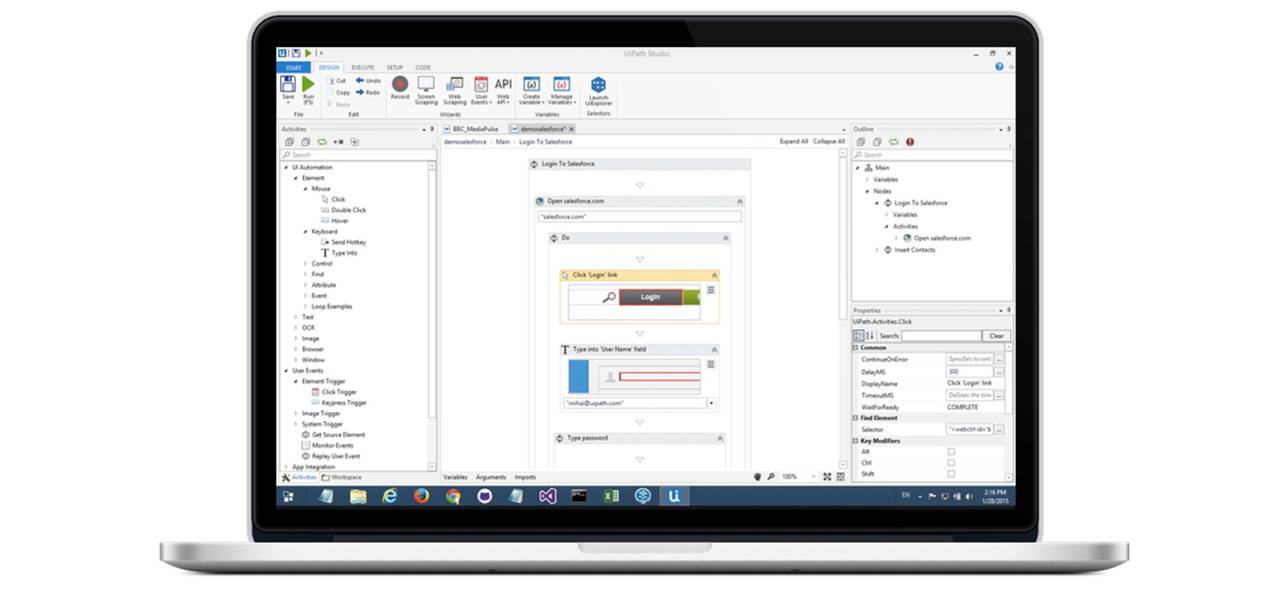Click the Create Variable icon
1280x597 pixels.
pyautogui.click(x=531, y=85)
